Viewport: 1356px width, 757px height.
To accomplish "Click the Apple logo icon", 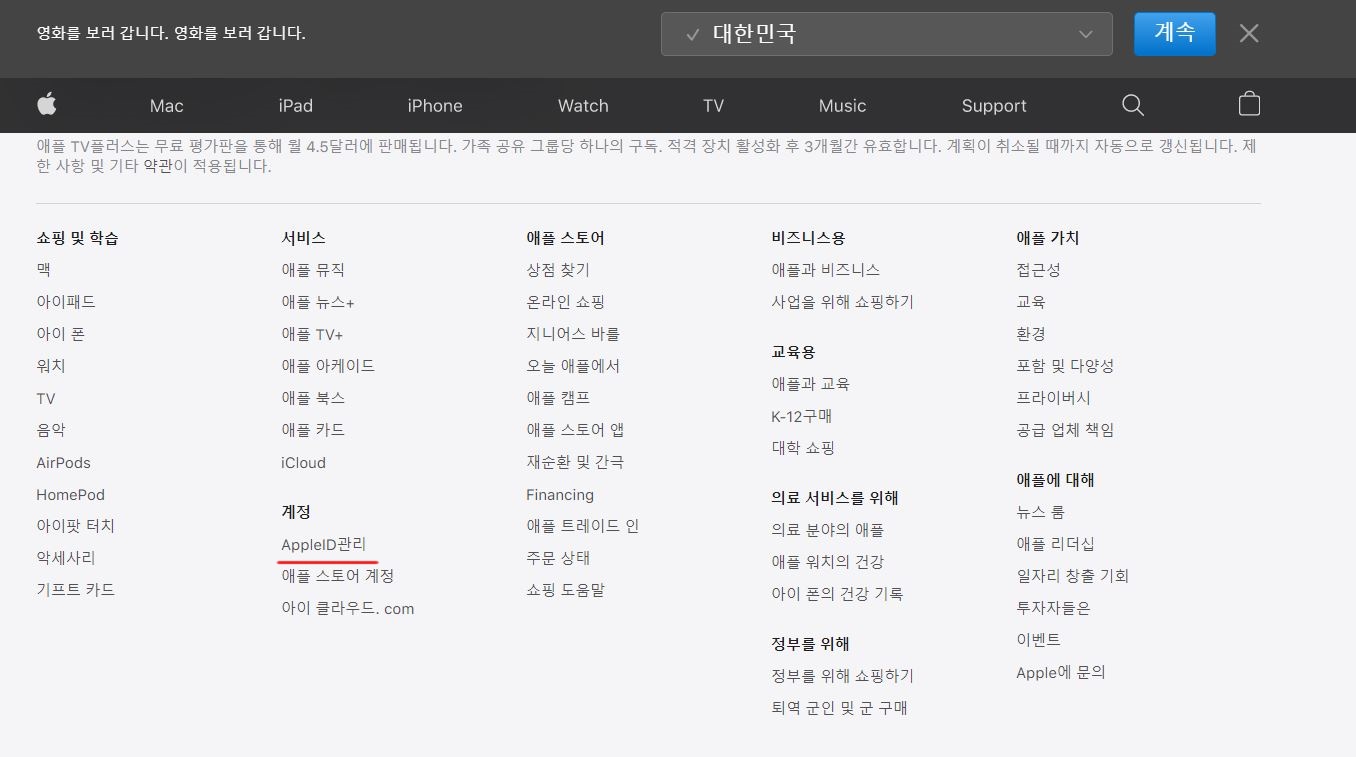I will [x=47, y=104].
